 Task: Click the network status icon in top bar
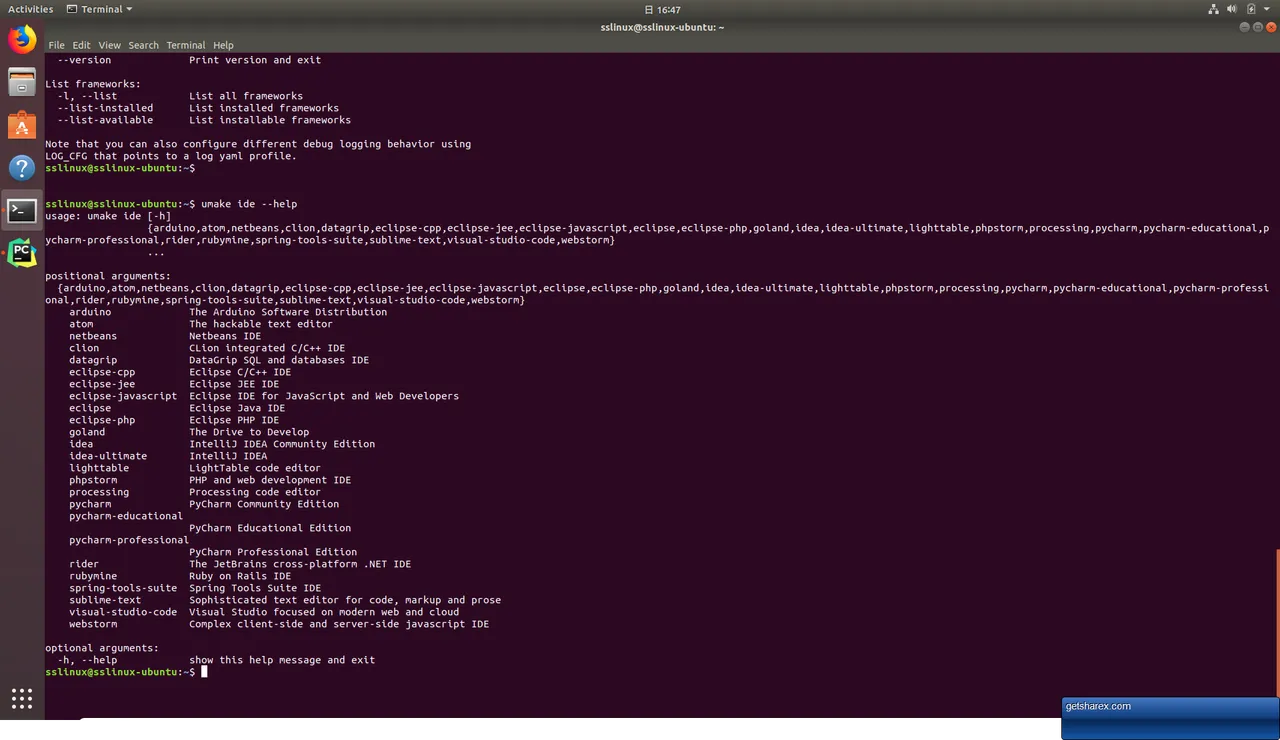coord(1214,9)
